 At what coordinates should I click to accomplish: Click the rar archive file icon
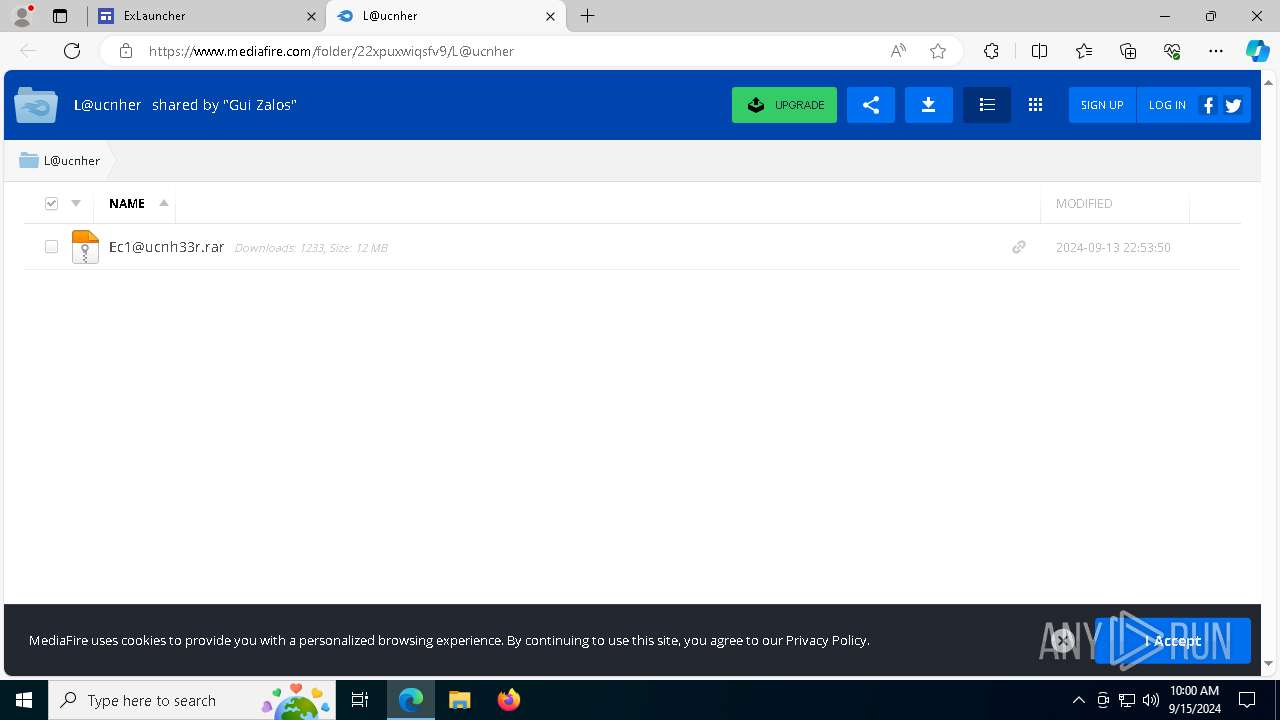(85, 247)
